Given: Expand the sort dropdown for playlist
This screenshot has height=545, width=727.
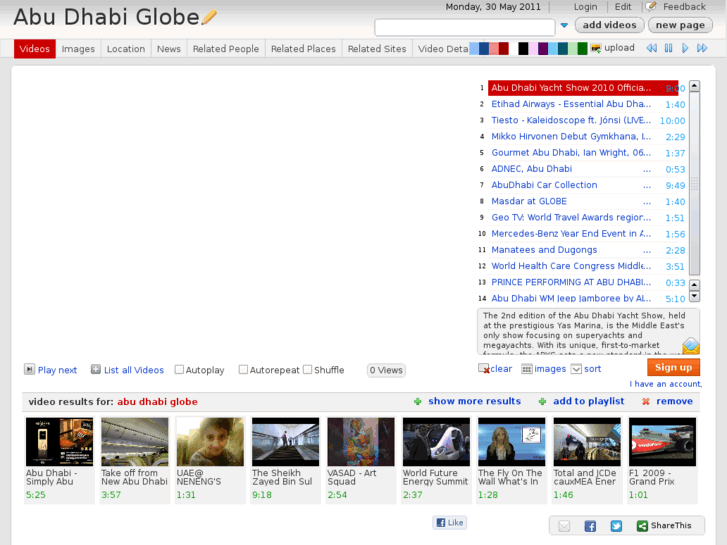Looking at the screenshot, I should click(576, 369).
